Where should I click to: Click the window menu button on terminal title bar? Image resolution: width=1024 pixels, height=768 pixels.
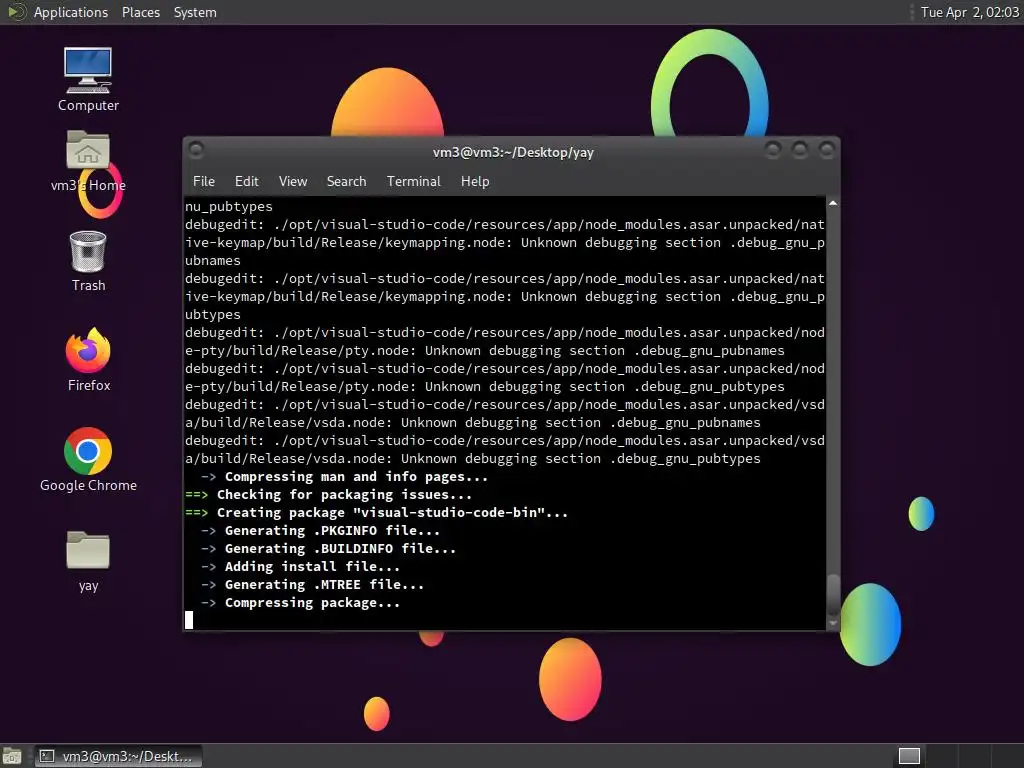pos(196,151)
